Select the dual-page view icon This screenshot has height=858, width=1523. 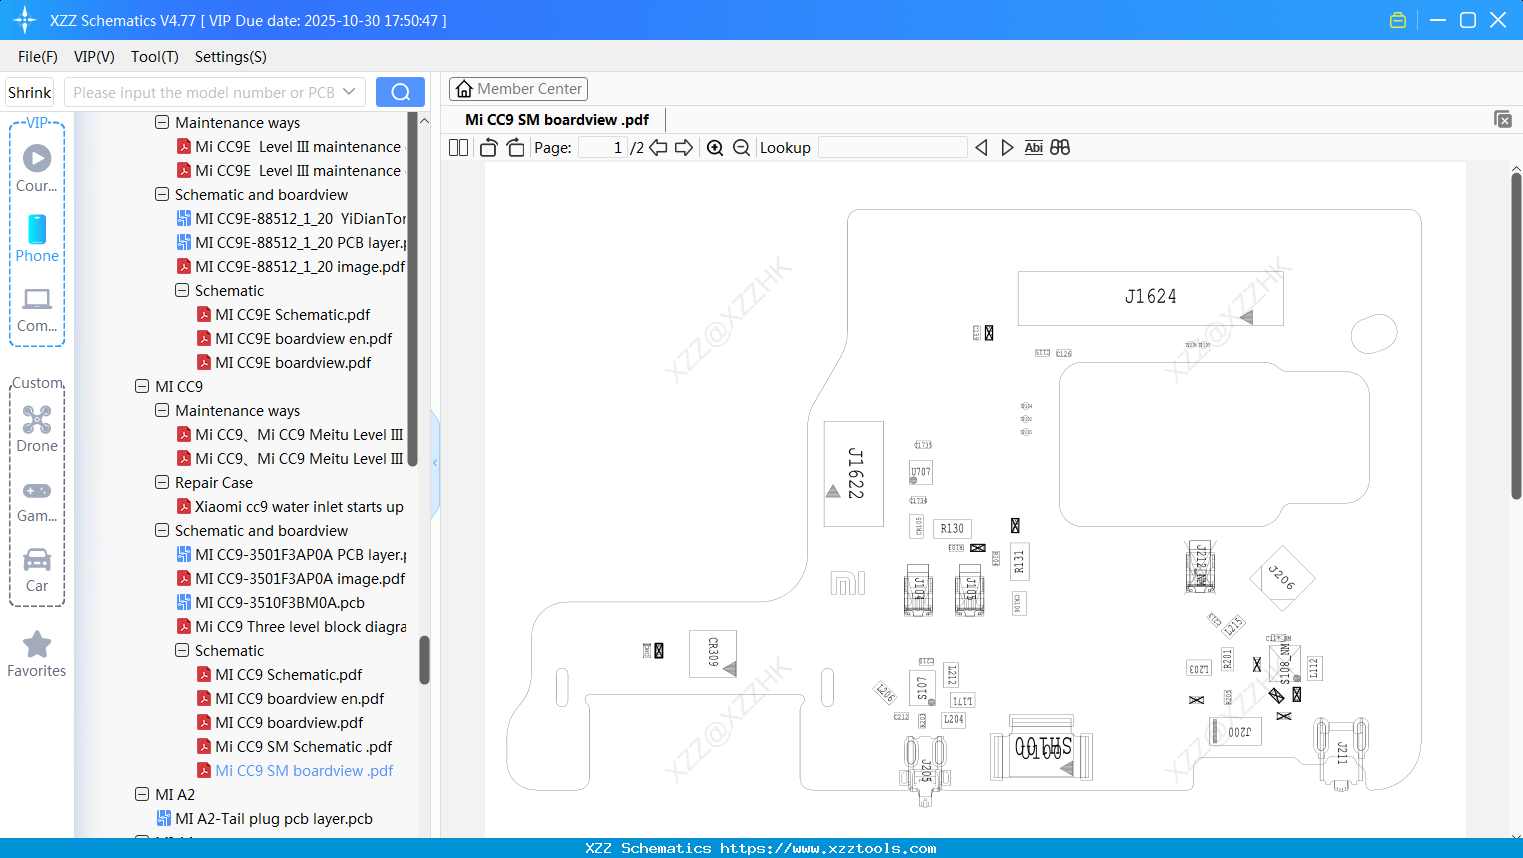458,147
